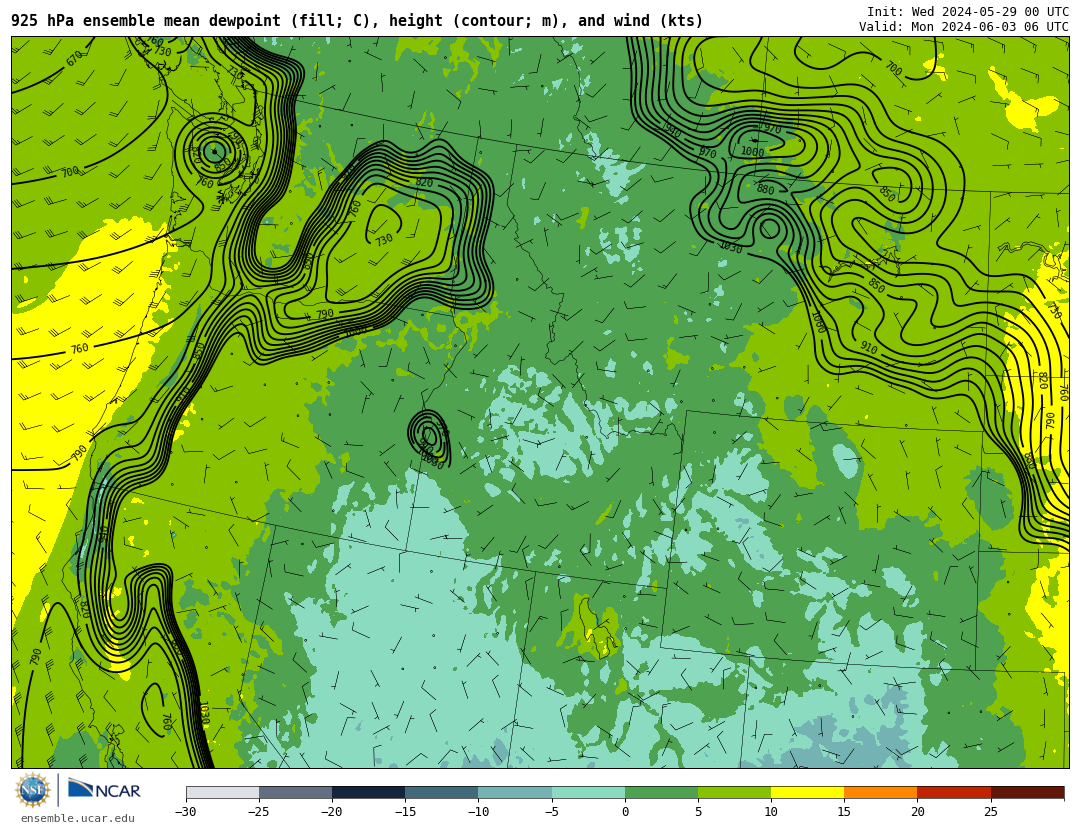Click the colorbar tick label -25
Image resolution: width=1080 pixels, height=831 pixels.
pyautogui.click(x=258, y=812)
